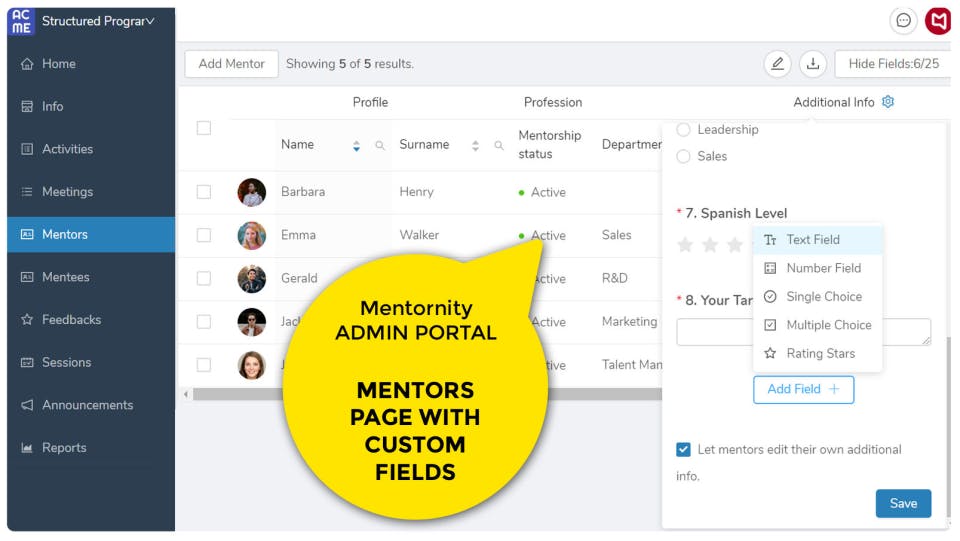Check Barbara's row checkbox
Viewport: 960px width, 541px height.
(204, 192)
